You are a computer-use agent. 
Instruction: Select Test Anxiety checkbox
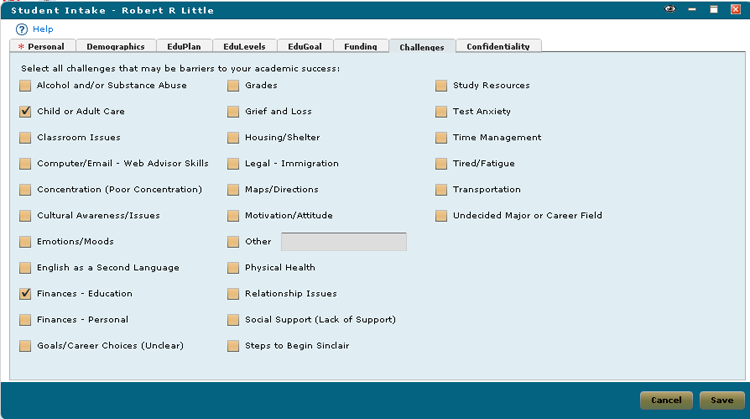click(x=441, y=111)
